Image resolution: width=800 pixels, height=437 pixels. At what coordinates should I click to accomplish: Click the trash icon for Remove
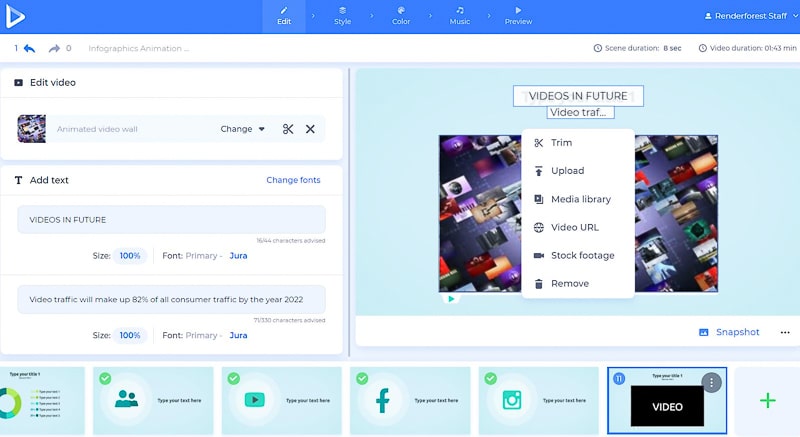[x=539, y=284]
